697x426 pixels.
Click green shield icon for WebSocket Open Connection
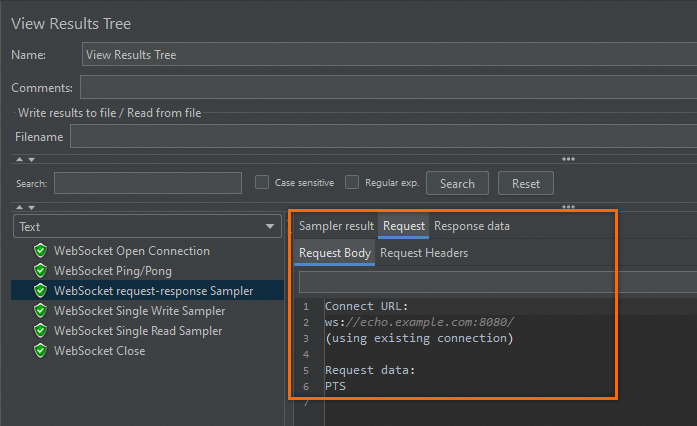pos(40,251)
